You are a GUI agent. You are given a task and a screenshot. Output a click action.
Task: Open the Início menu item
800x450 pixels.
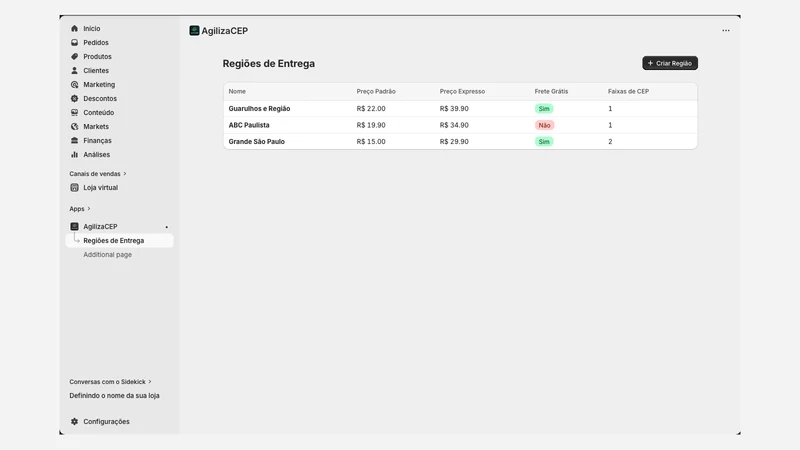[92, 29]
